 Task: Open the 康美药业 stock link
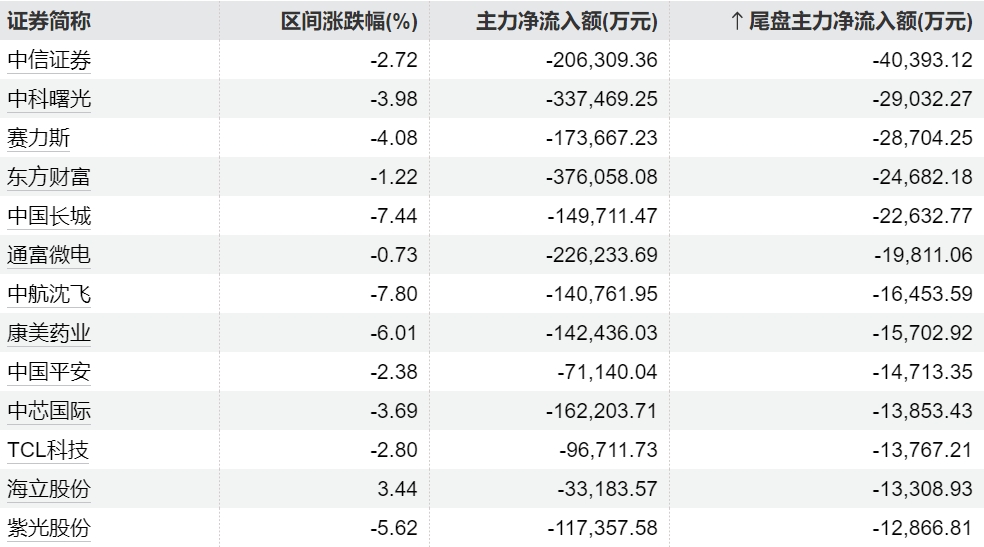pos(49,332)
